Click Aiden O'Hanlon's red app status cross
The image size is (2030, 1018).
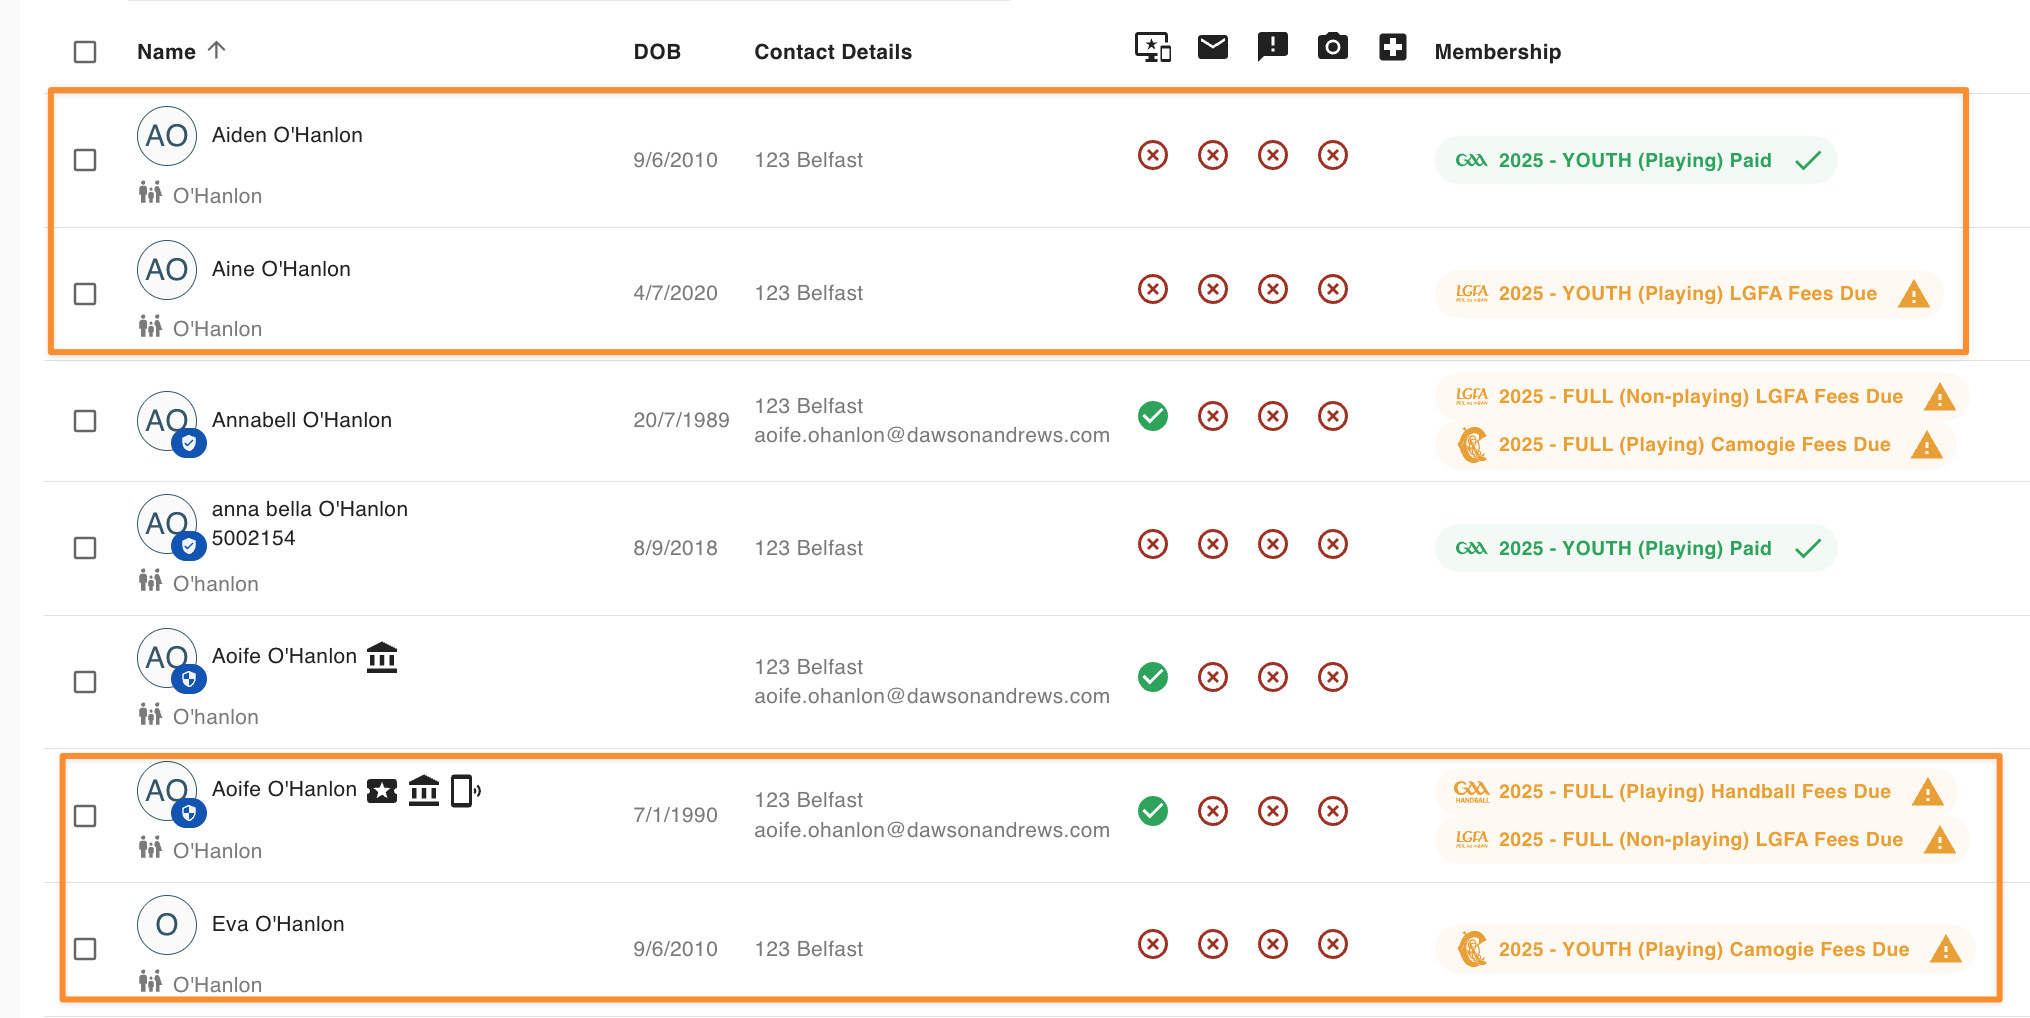(x=1153, y=155)
